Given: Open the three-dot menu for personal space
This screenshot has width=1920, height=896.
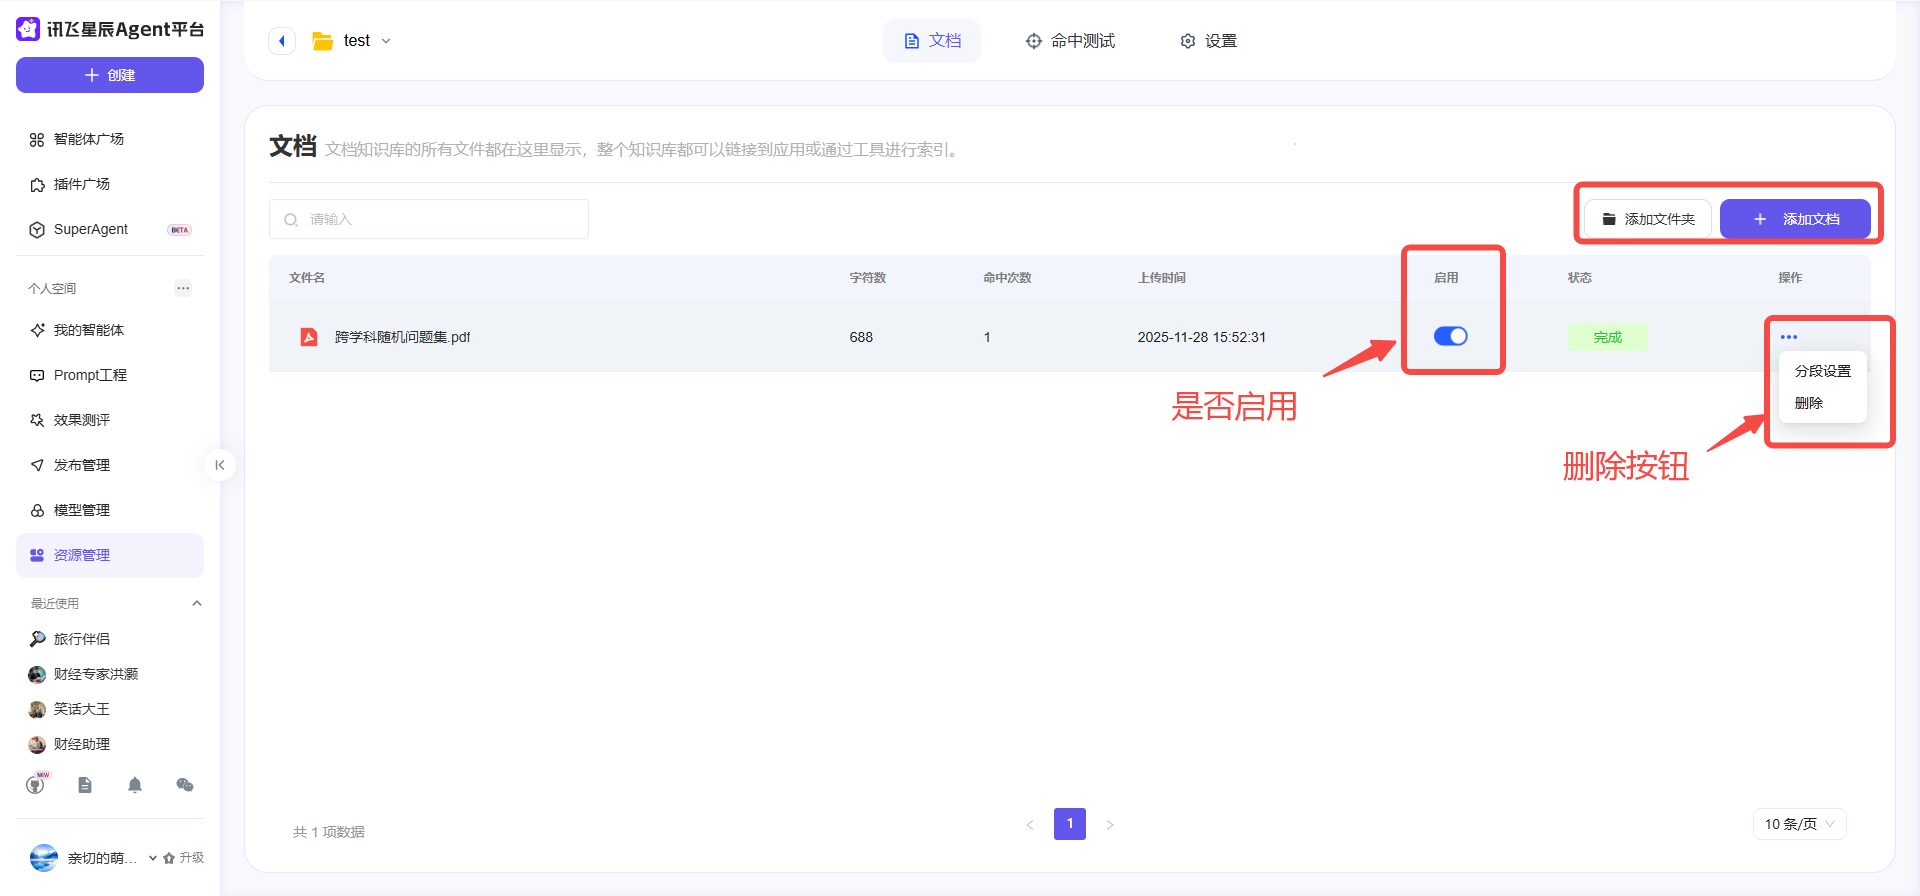Looking at the screenshot, I should (x=183, y=288).
